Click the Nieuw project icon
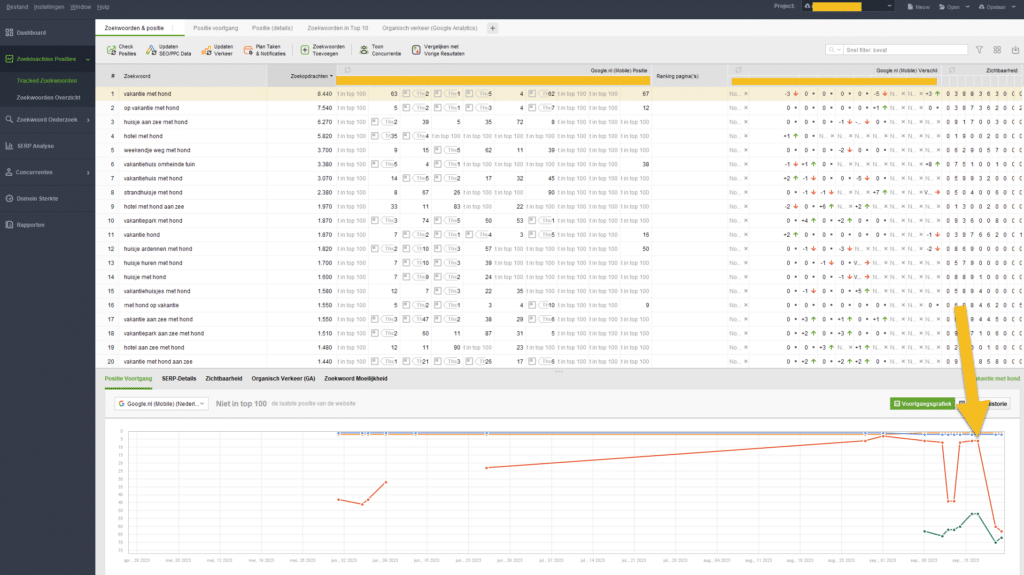1024x575 pixels. point(910,7)
